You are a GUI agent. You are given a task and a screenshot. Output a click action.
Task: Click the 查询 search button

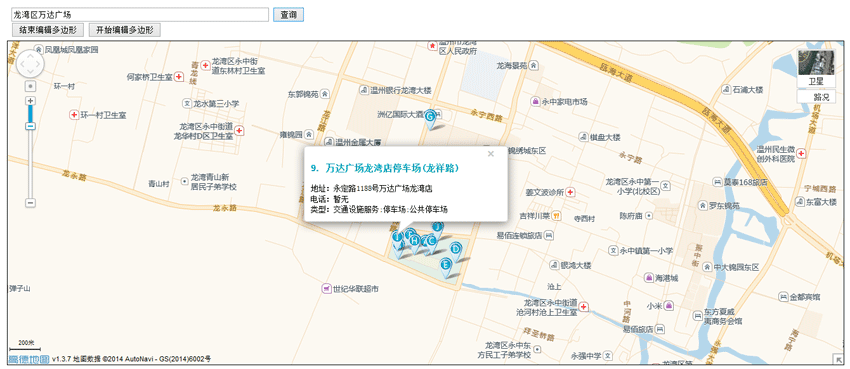[288, 15]
